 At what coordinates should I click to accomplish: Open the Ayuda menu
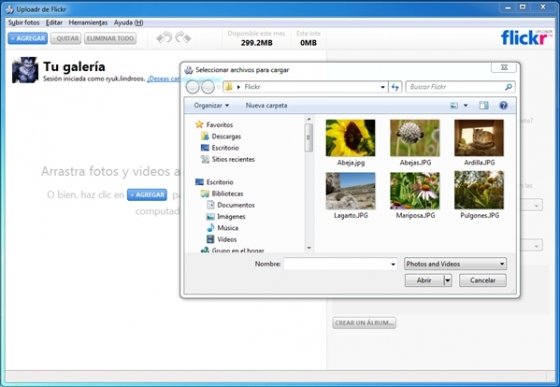(129, 22)
